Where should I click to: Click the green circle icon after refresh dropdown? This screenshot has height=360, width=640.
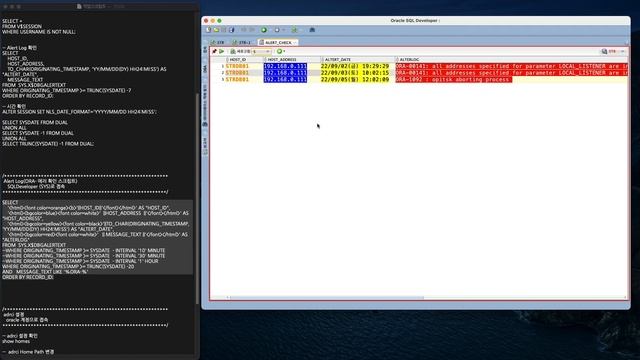[x=280, y=51]
